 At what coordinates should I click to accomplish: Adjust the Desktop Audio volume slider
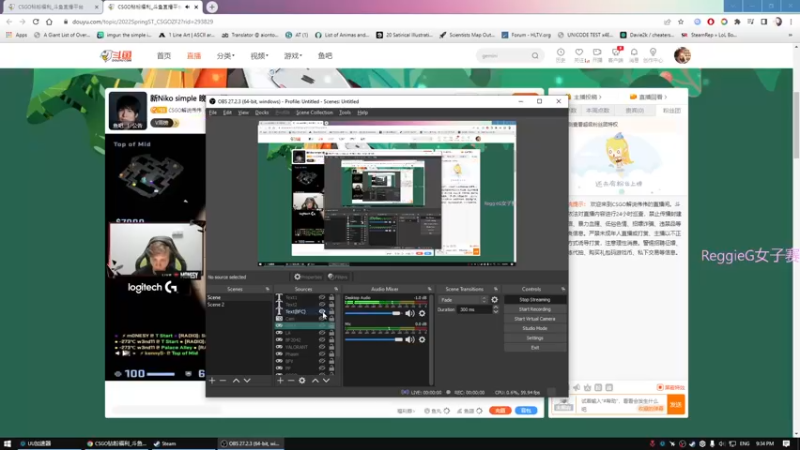(373, 313)
